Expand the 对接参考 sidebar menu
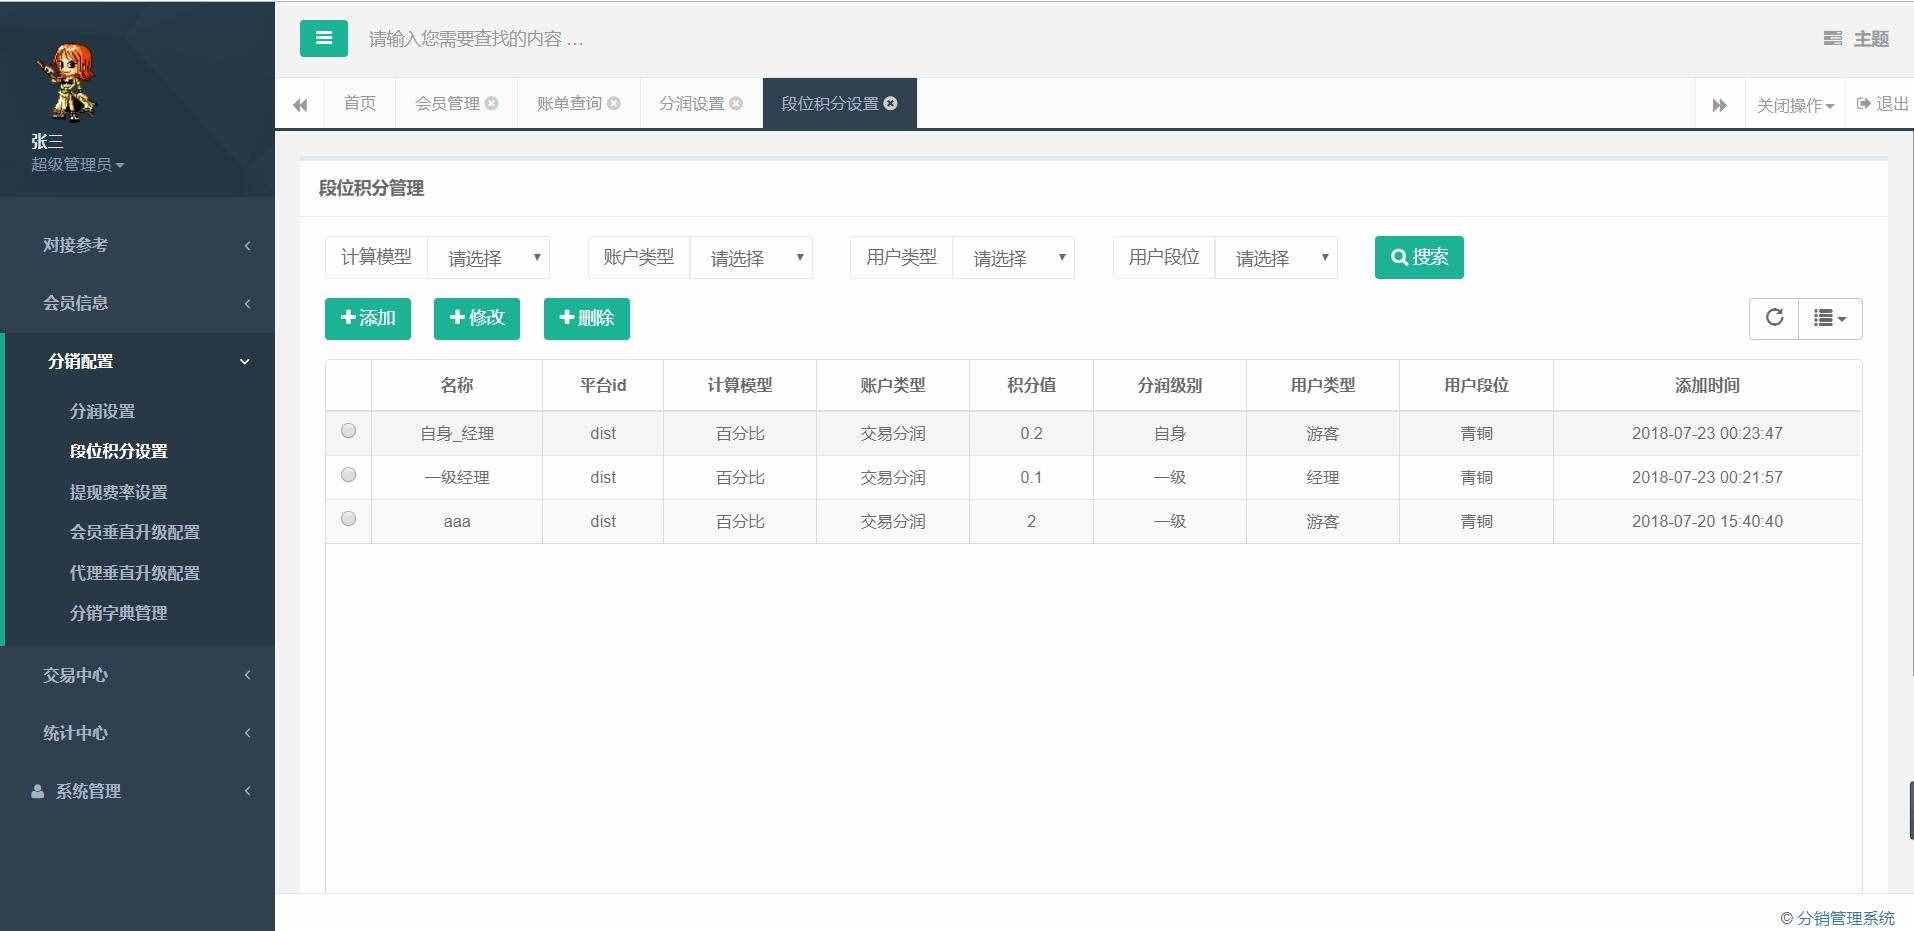The image size is (1914, 931). tap(138, 245)
